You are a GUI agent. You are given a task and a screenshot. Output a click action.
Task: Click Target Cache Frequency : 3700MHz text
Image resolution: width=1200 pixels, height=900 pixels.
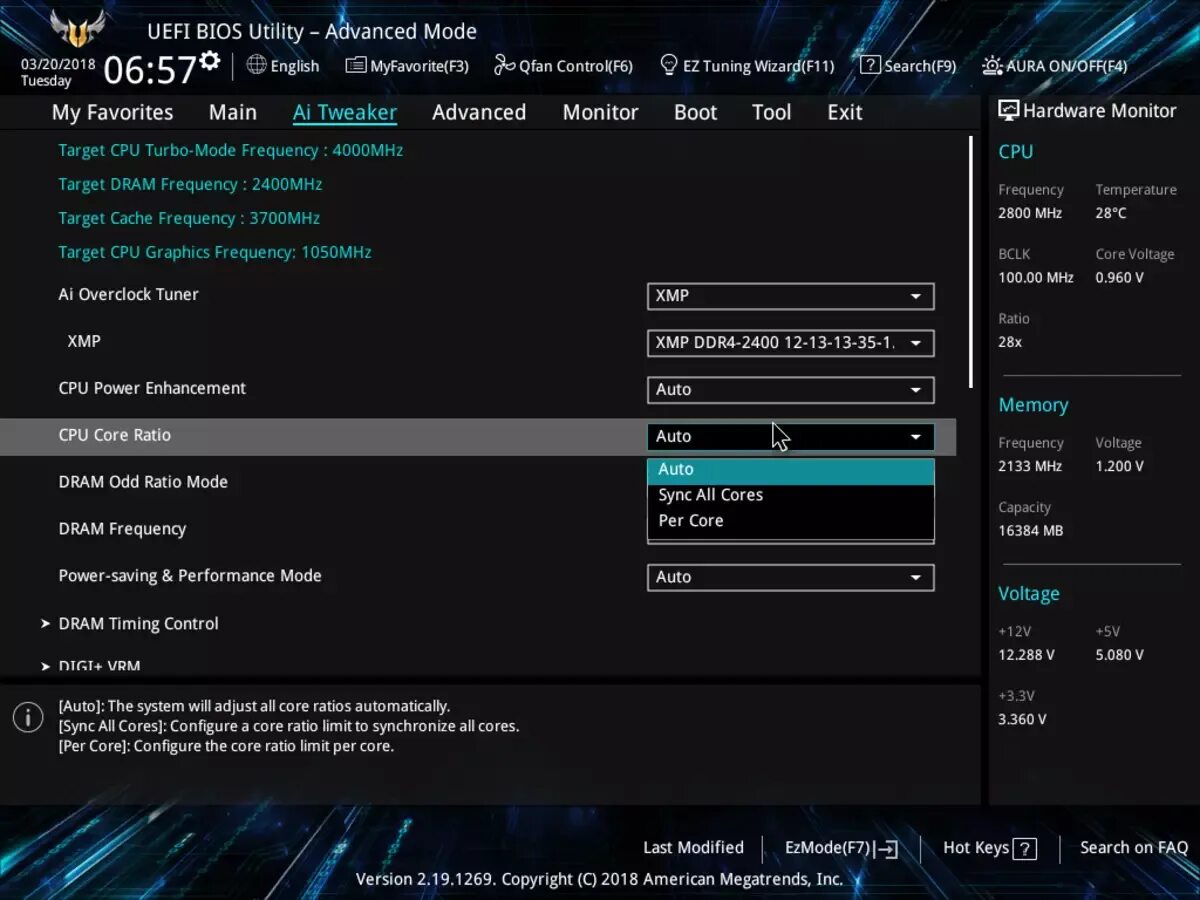point(189,219)
